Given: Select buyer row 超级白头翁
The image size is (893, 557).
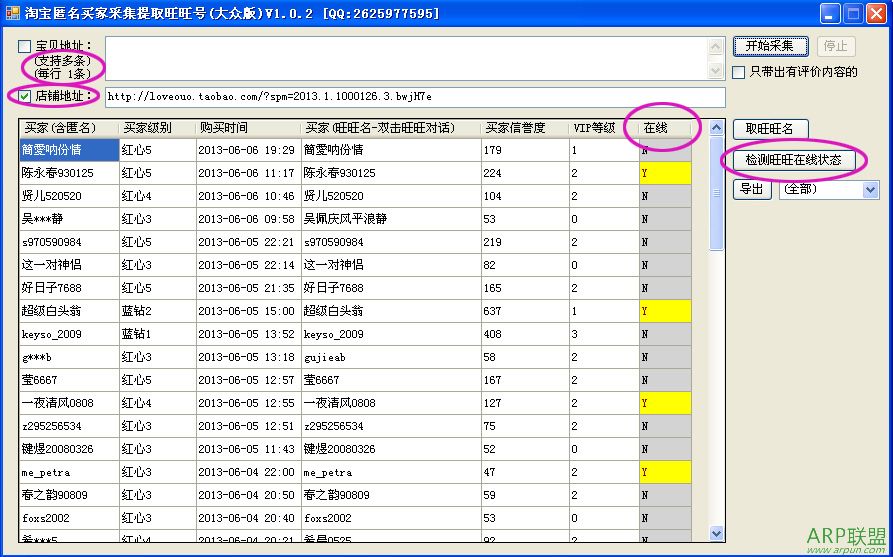Looking at the screenshot, I should coord(68,311).
